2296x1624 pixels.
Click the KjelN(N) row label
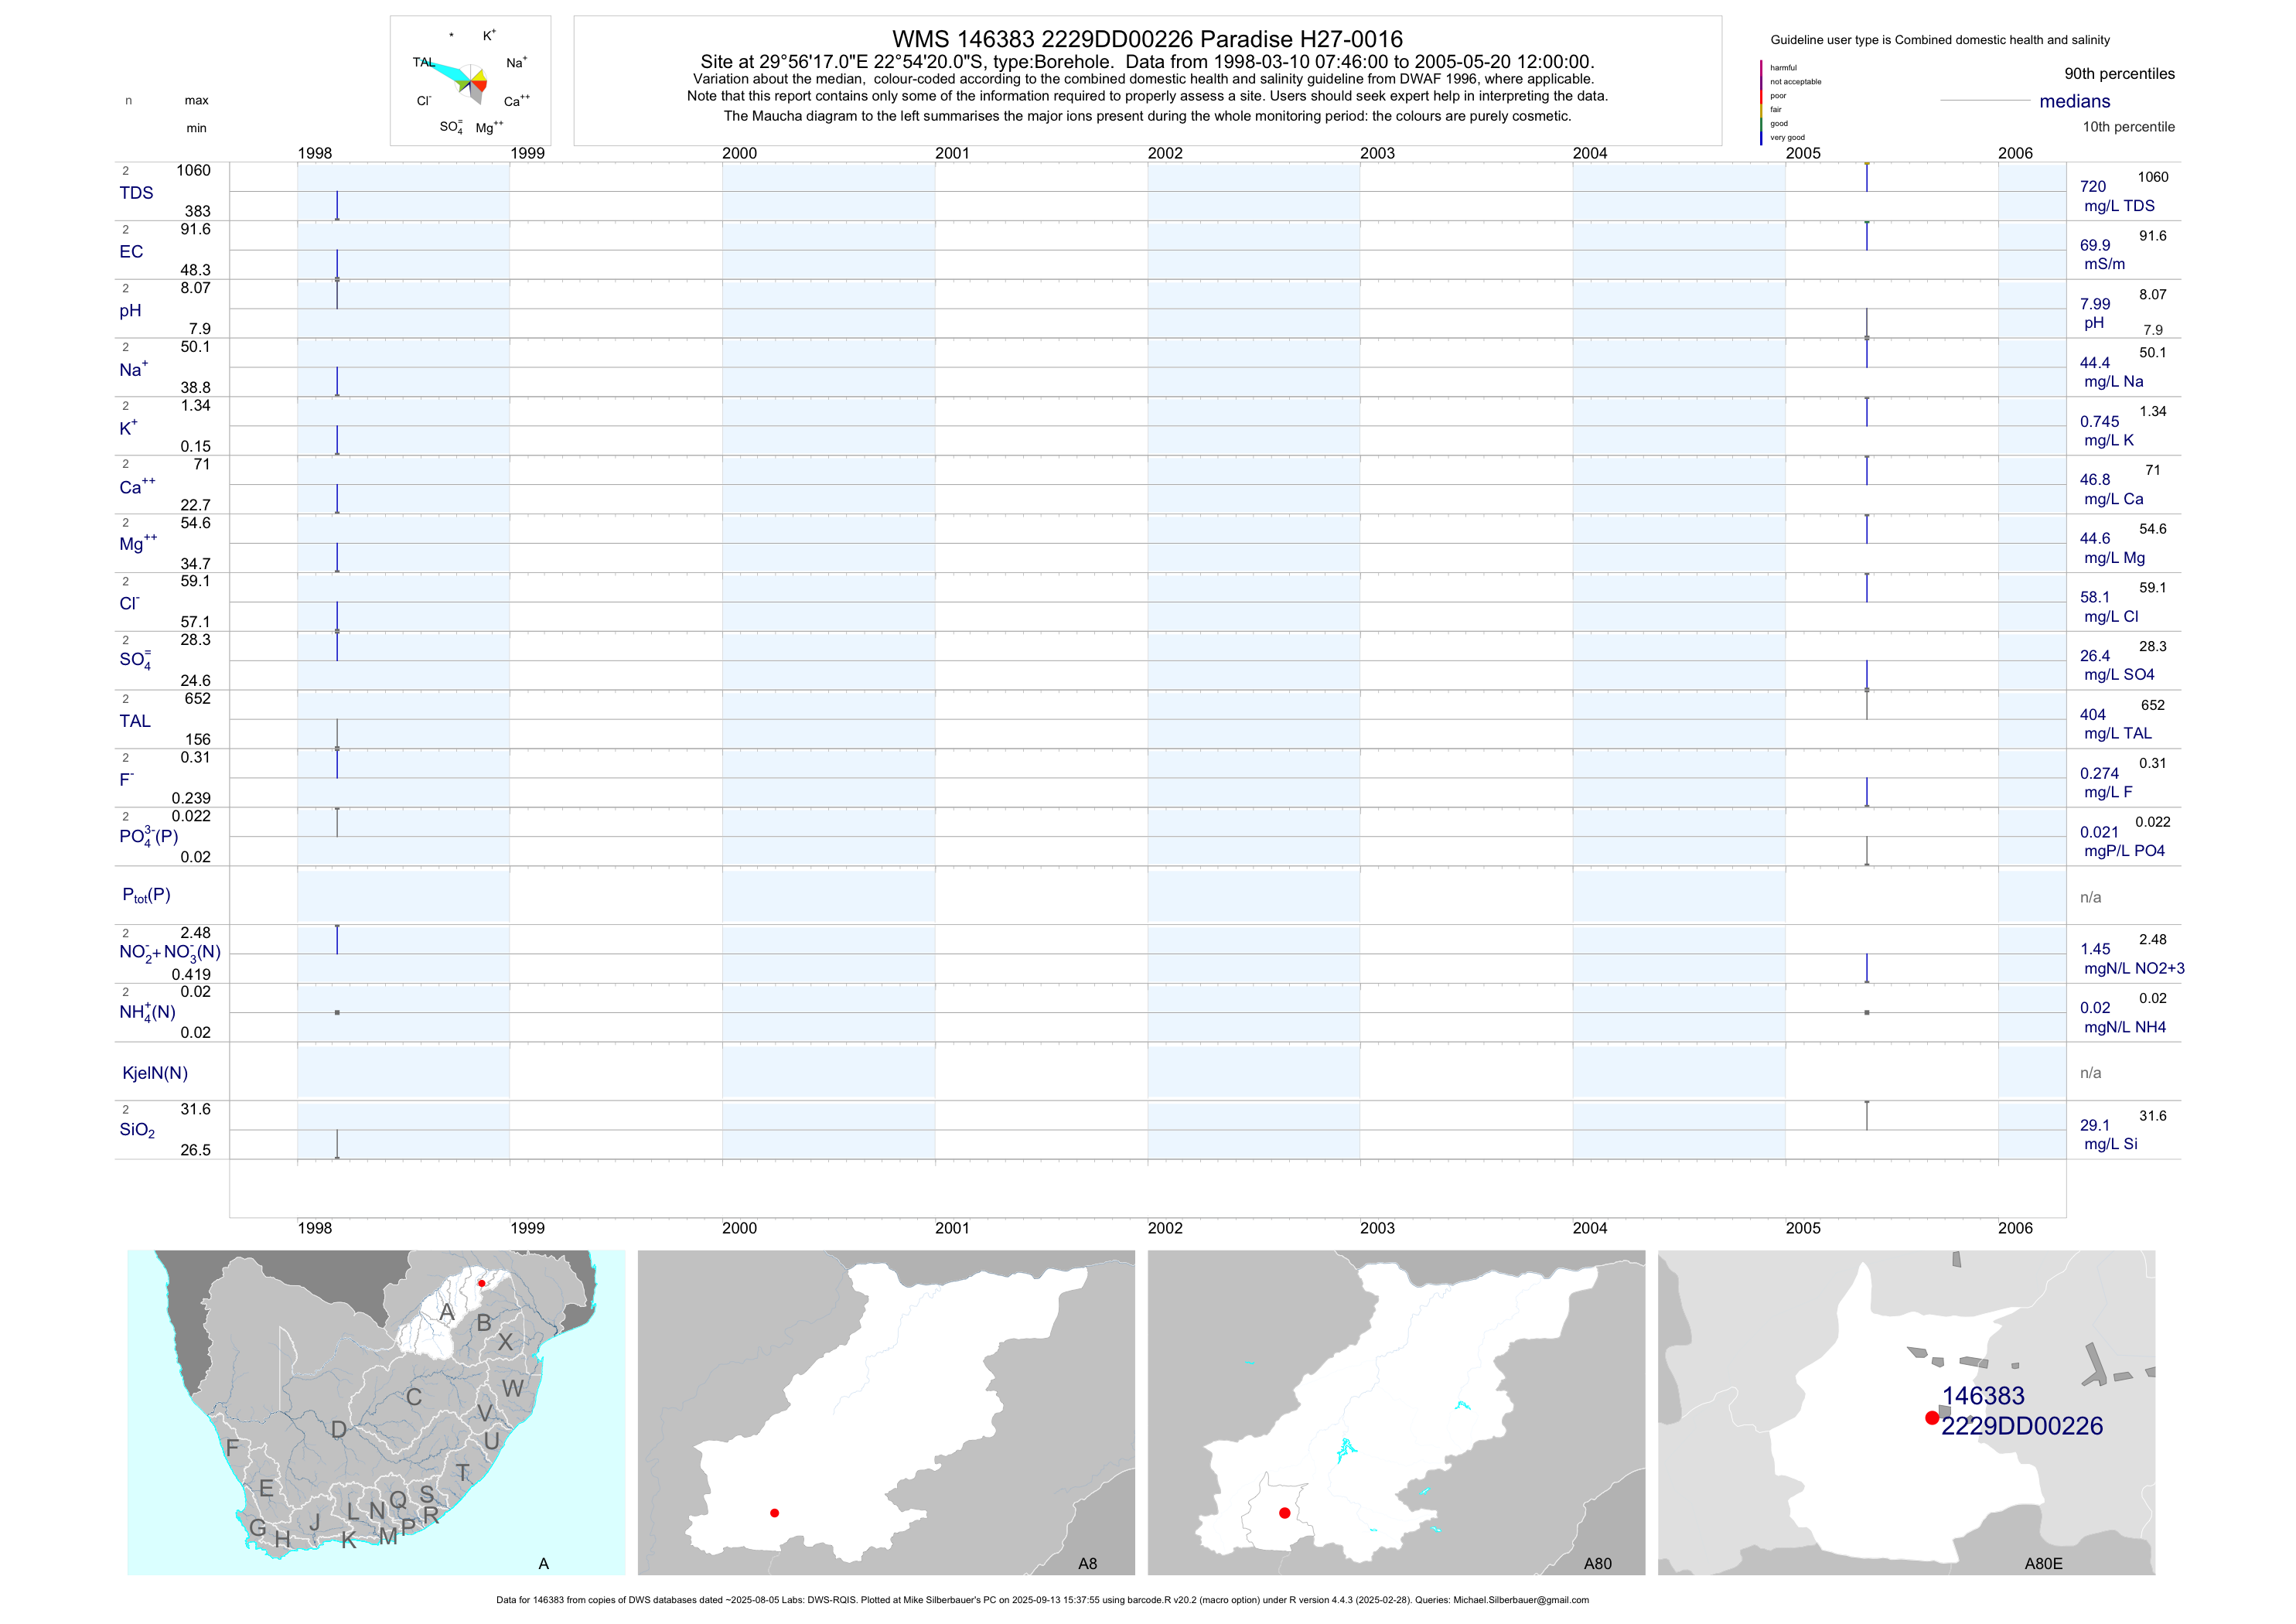pos(154,1073)
